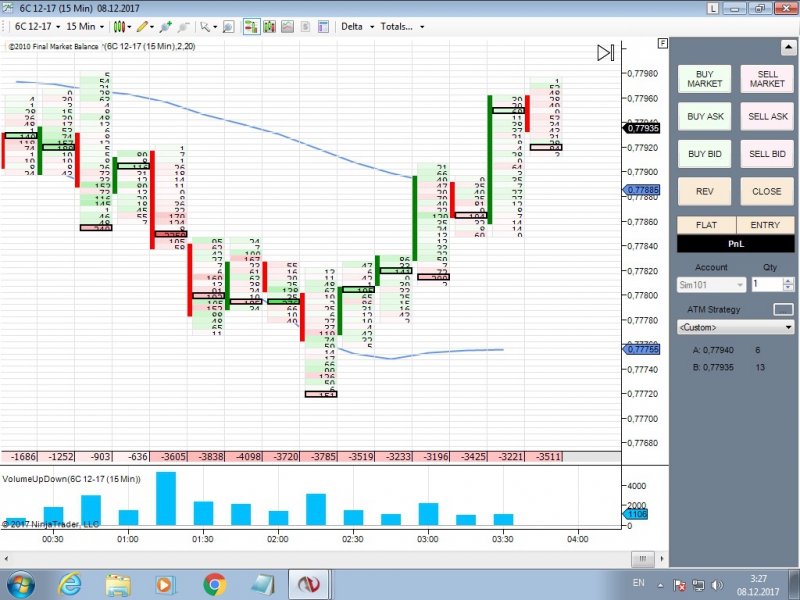Click the -1686 delta total cell

pos(19,456)
